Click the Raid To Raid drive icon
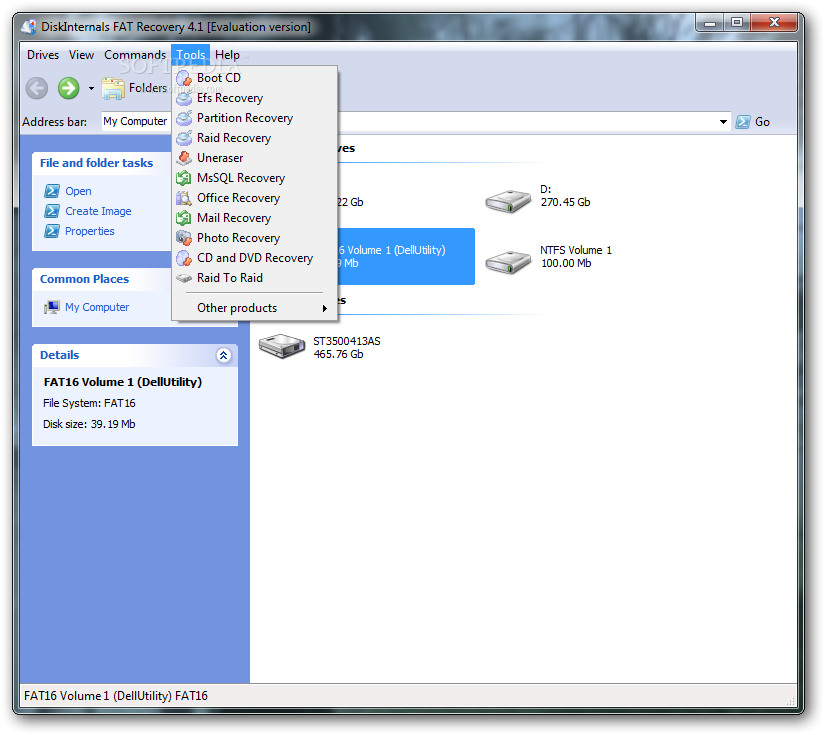 coord(184,278)
